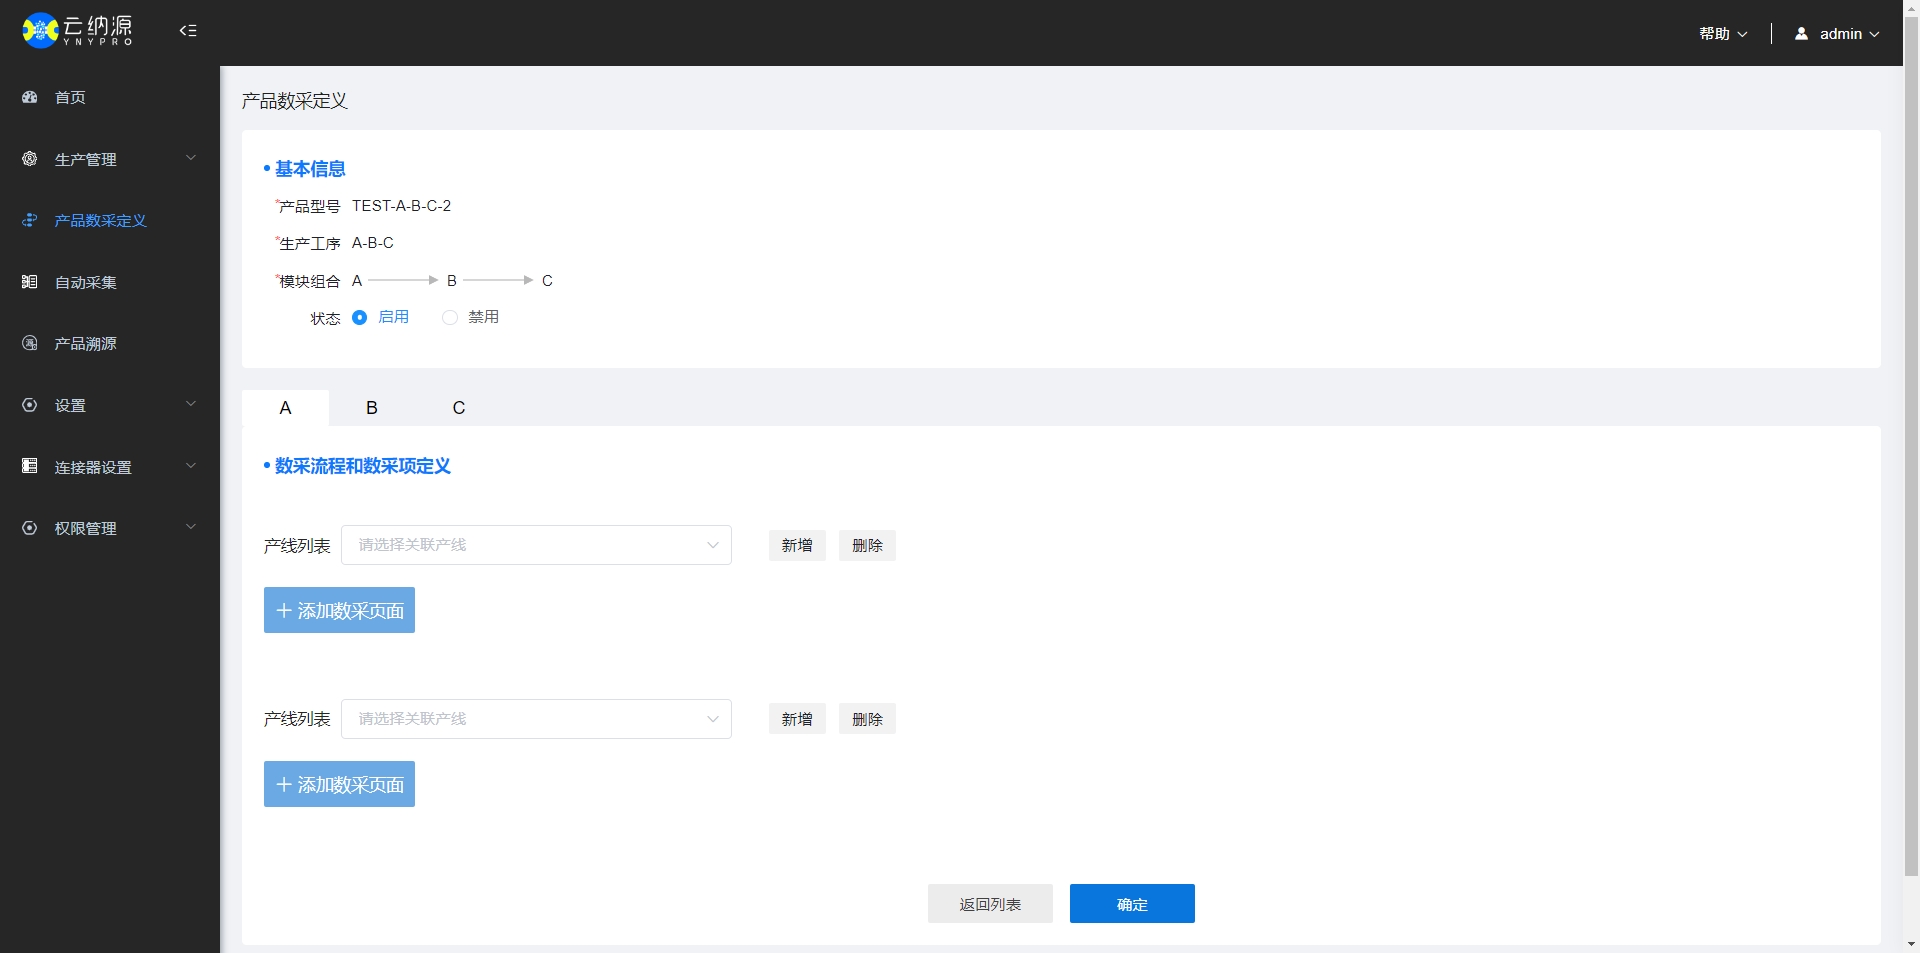
Task: Click the 首页 dashboard icon
Action: pos(30,97)
